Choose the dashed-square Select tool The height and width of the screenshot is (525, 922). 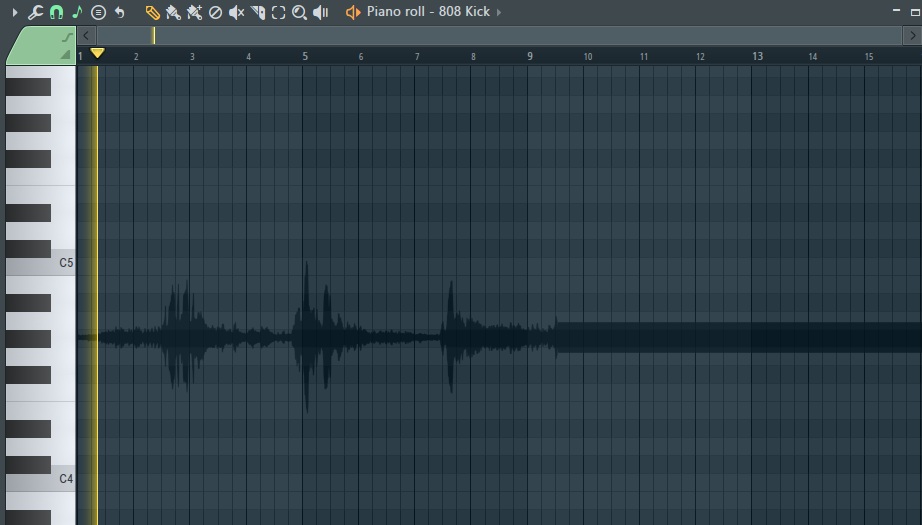pyautogui.click(x=279, y=12)
